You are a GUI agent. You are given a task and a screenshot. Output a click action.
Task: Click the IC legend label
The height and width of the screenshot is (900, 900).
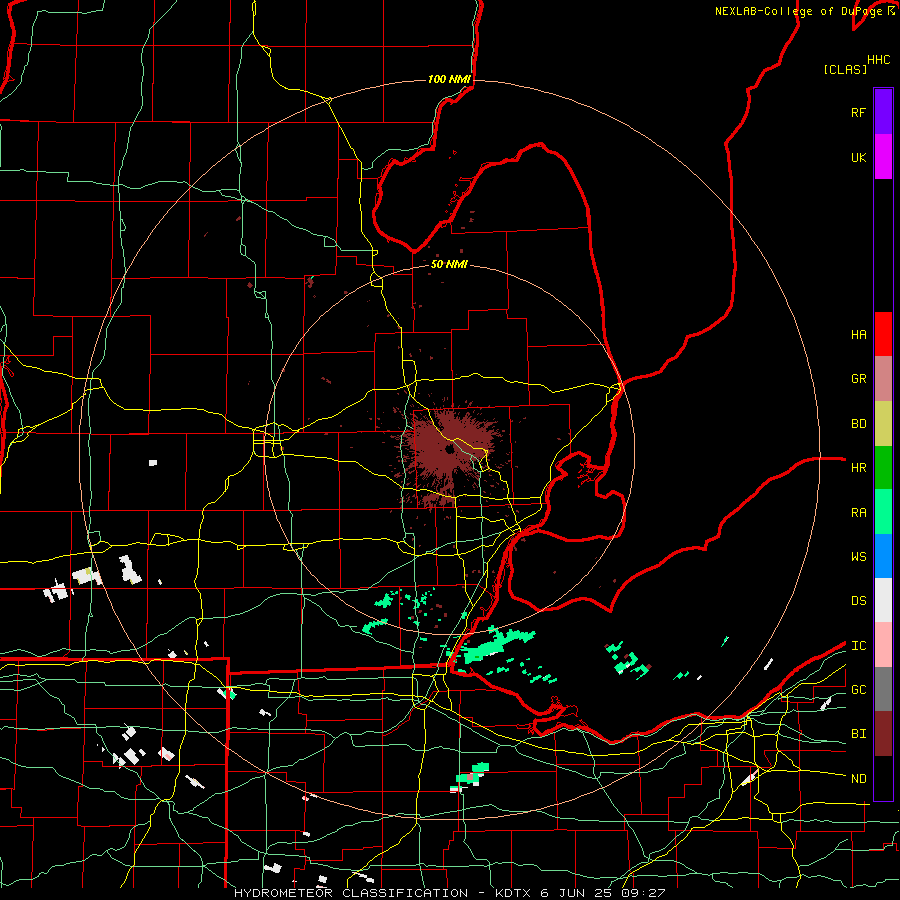858,646
